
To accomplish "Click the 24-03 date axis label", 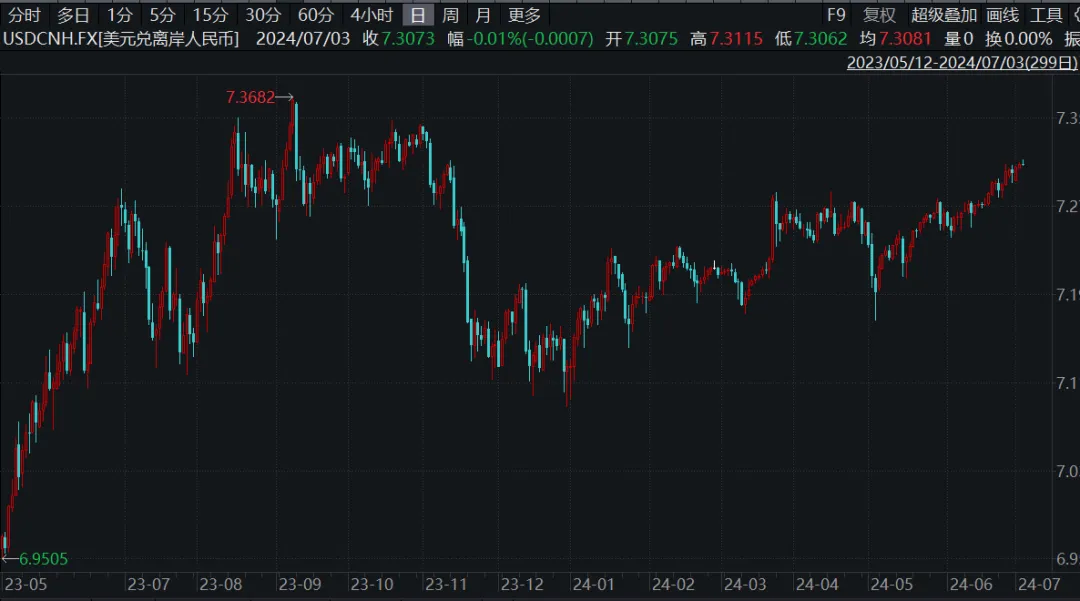I will tap(745, 584).
